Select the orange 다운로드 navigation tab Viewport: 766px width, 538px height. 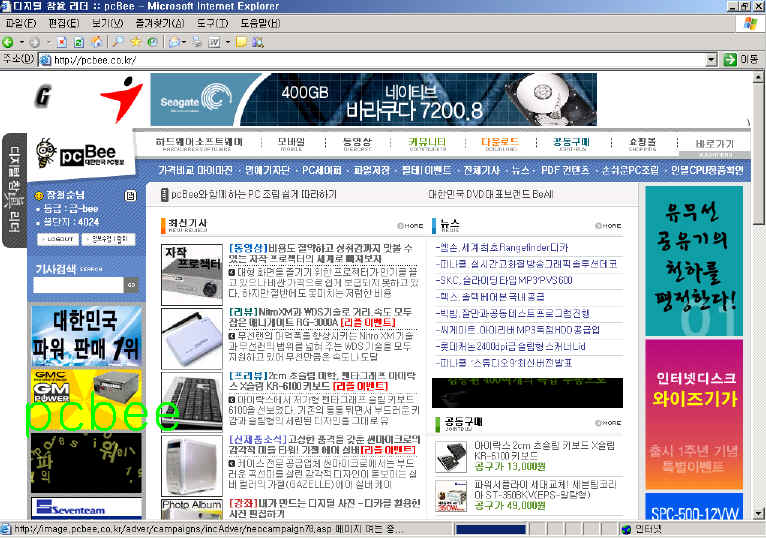tap(499, 144)
